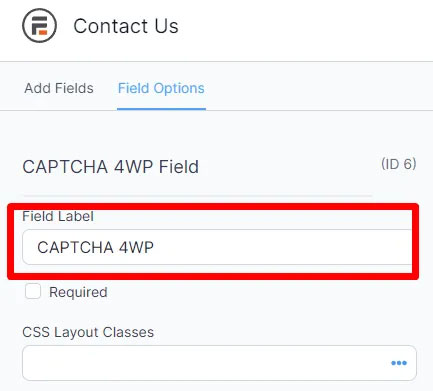Viewport: 433px width, 391px height.
Task: Switch to the Add Fields tab
Action: (x=59, y=88)
